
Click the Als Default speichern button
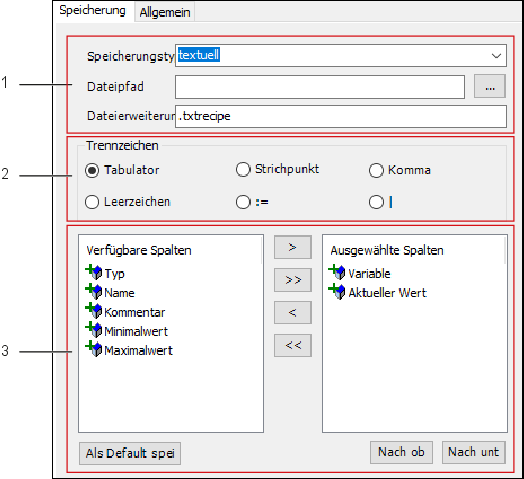[130, 454]
